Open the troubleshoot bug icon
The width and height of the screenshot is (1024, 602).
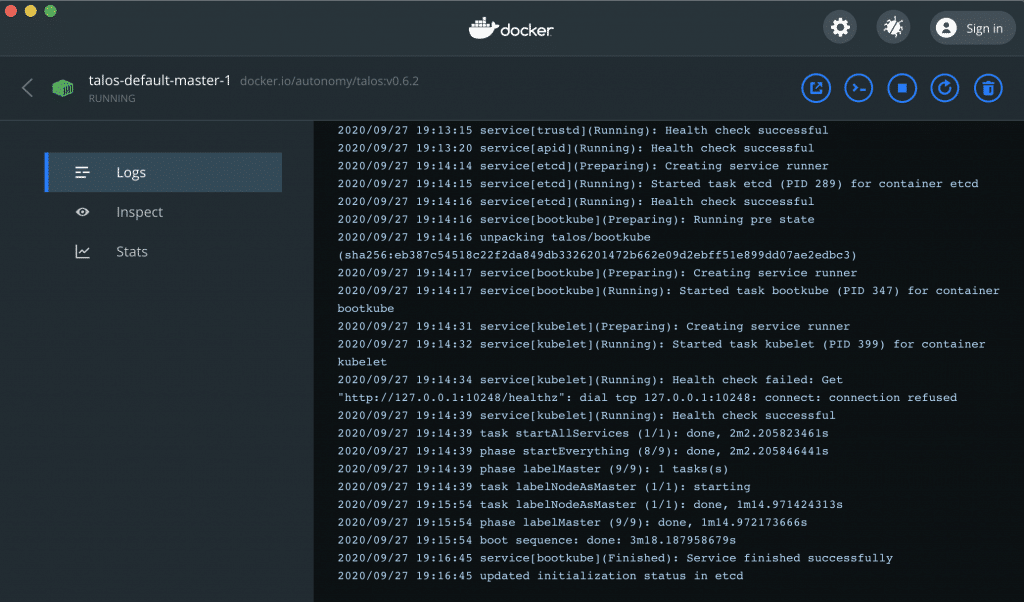(893, 27)
